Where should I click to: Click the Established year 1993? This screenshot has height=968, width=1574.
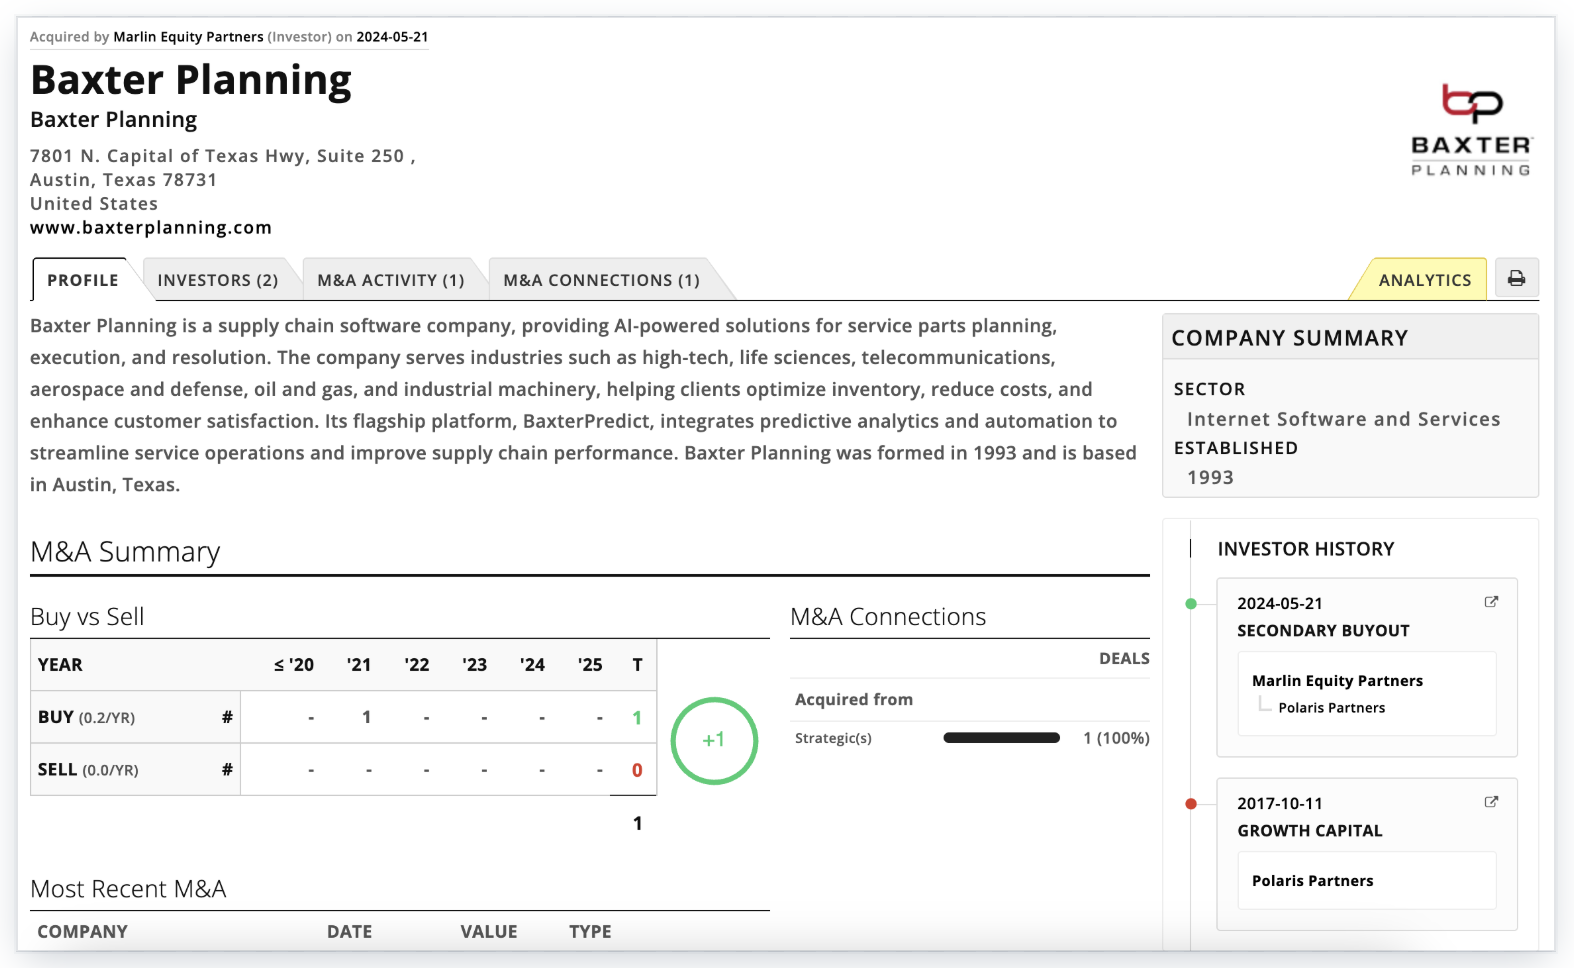(1210, 477)
